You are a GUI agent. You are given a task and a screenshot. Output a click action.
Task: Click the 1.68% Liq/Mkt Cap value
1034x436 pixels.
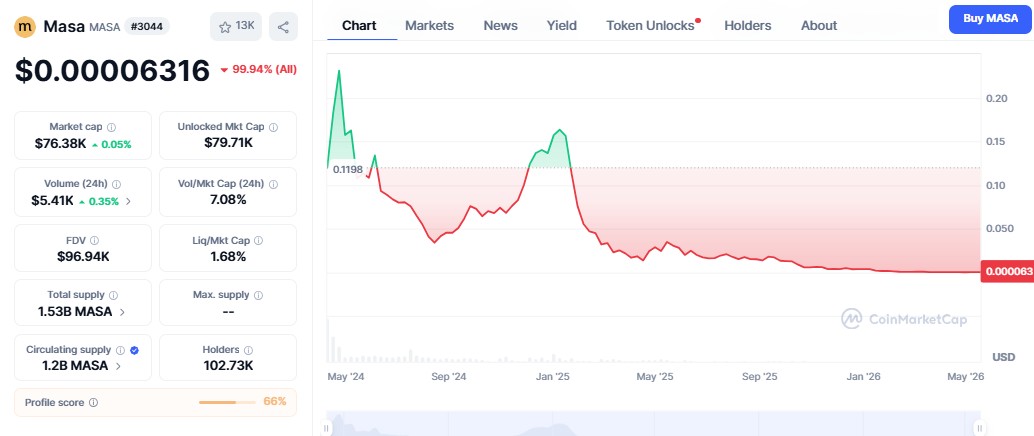[228, 257]
